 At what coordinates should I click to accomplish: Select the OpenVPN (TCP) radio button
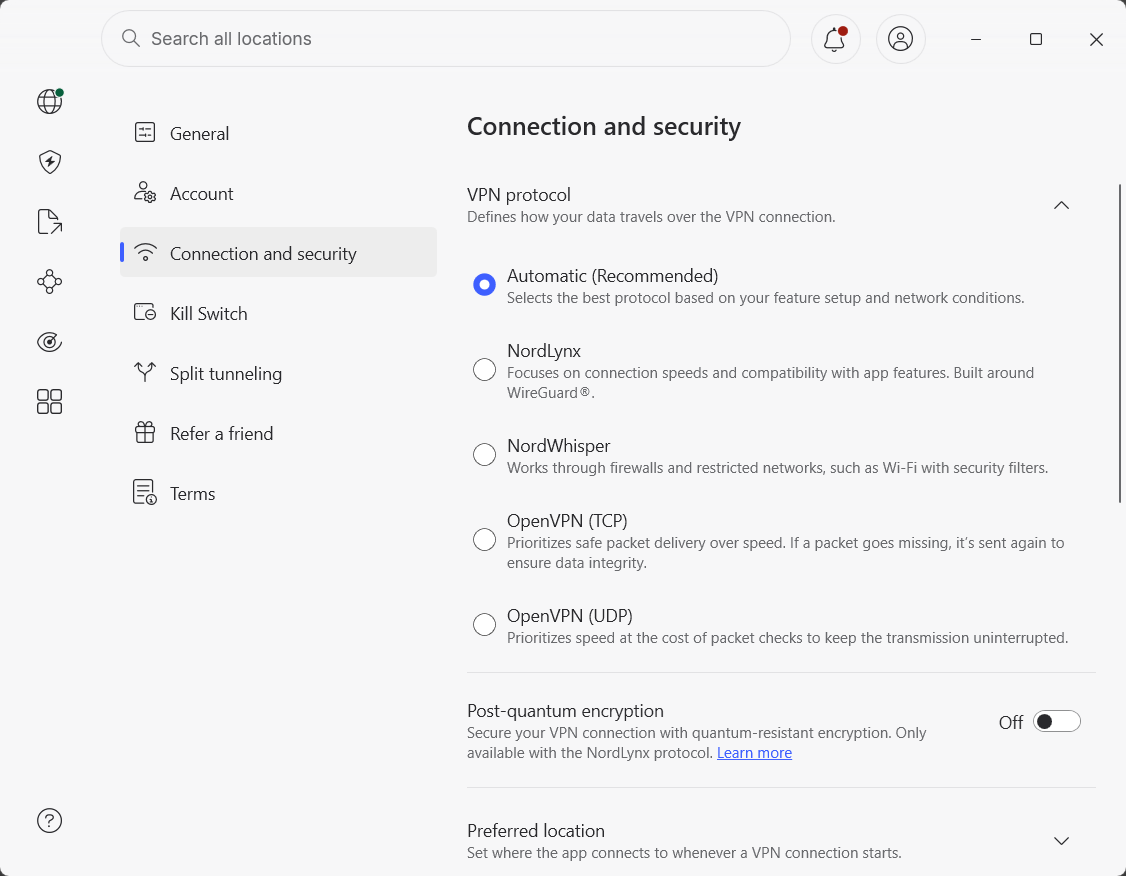click(x=485, y=540)
